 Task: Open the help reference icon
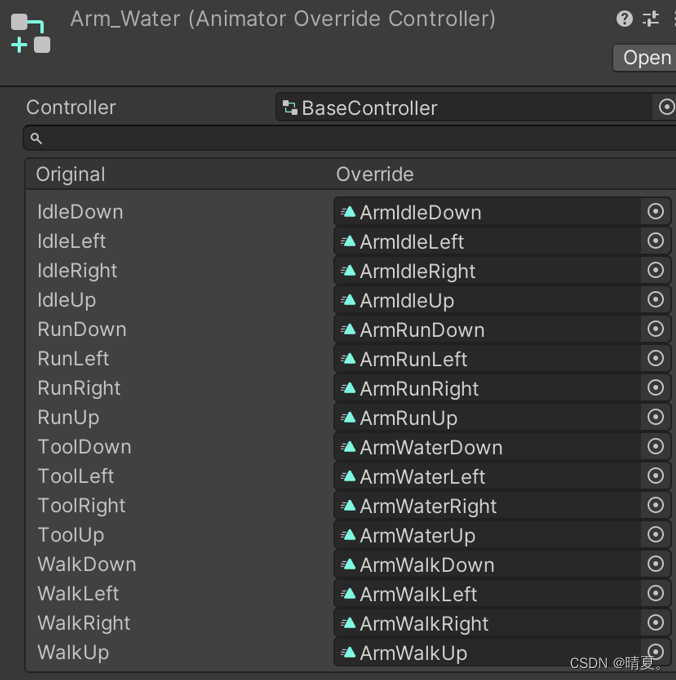point(625,19)
